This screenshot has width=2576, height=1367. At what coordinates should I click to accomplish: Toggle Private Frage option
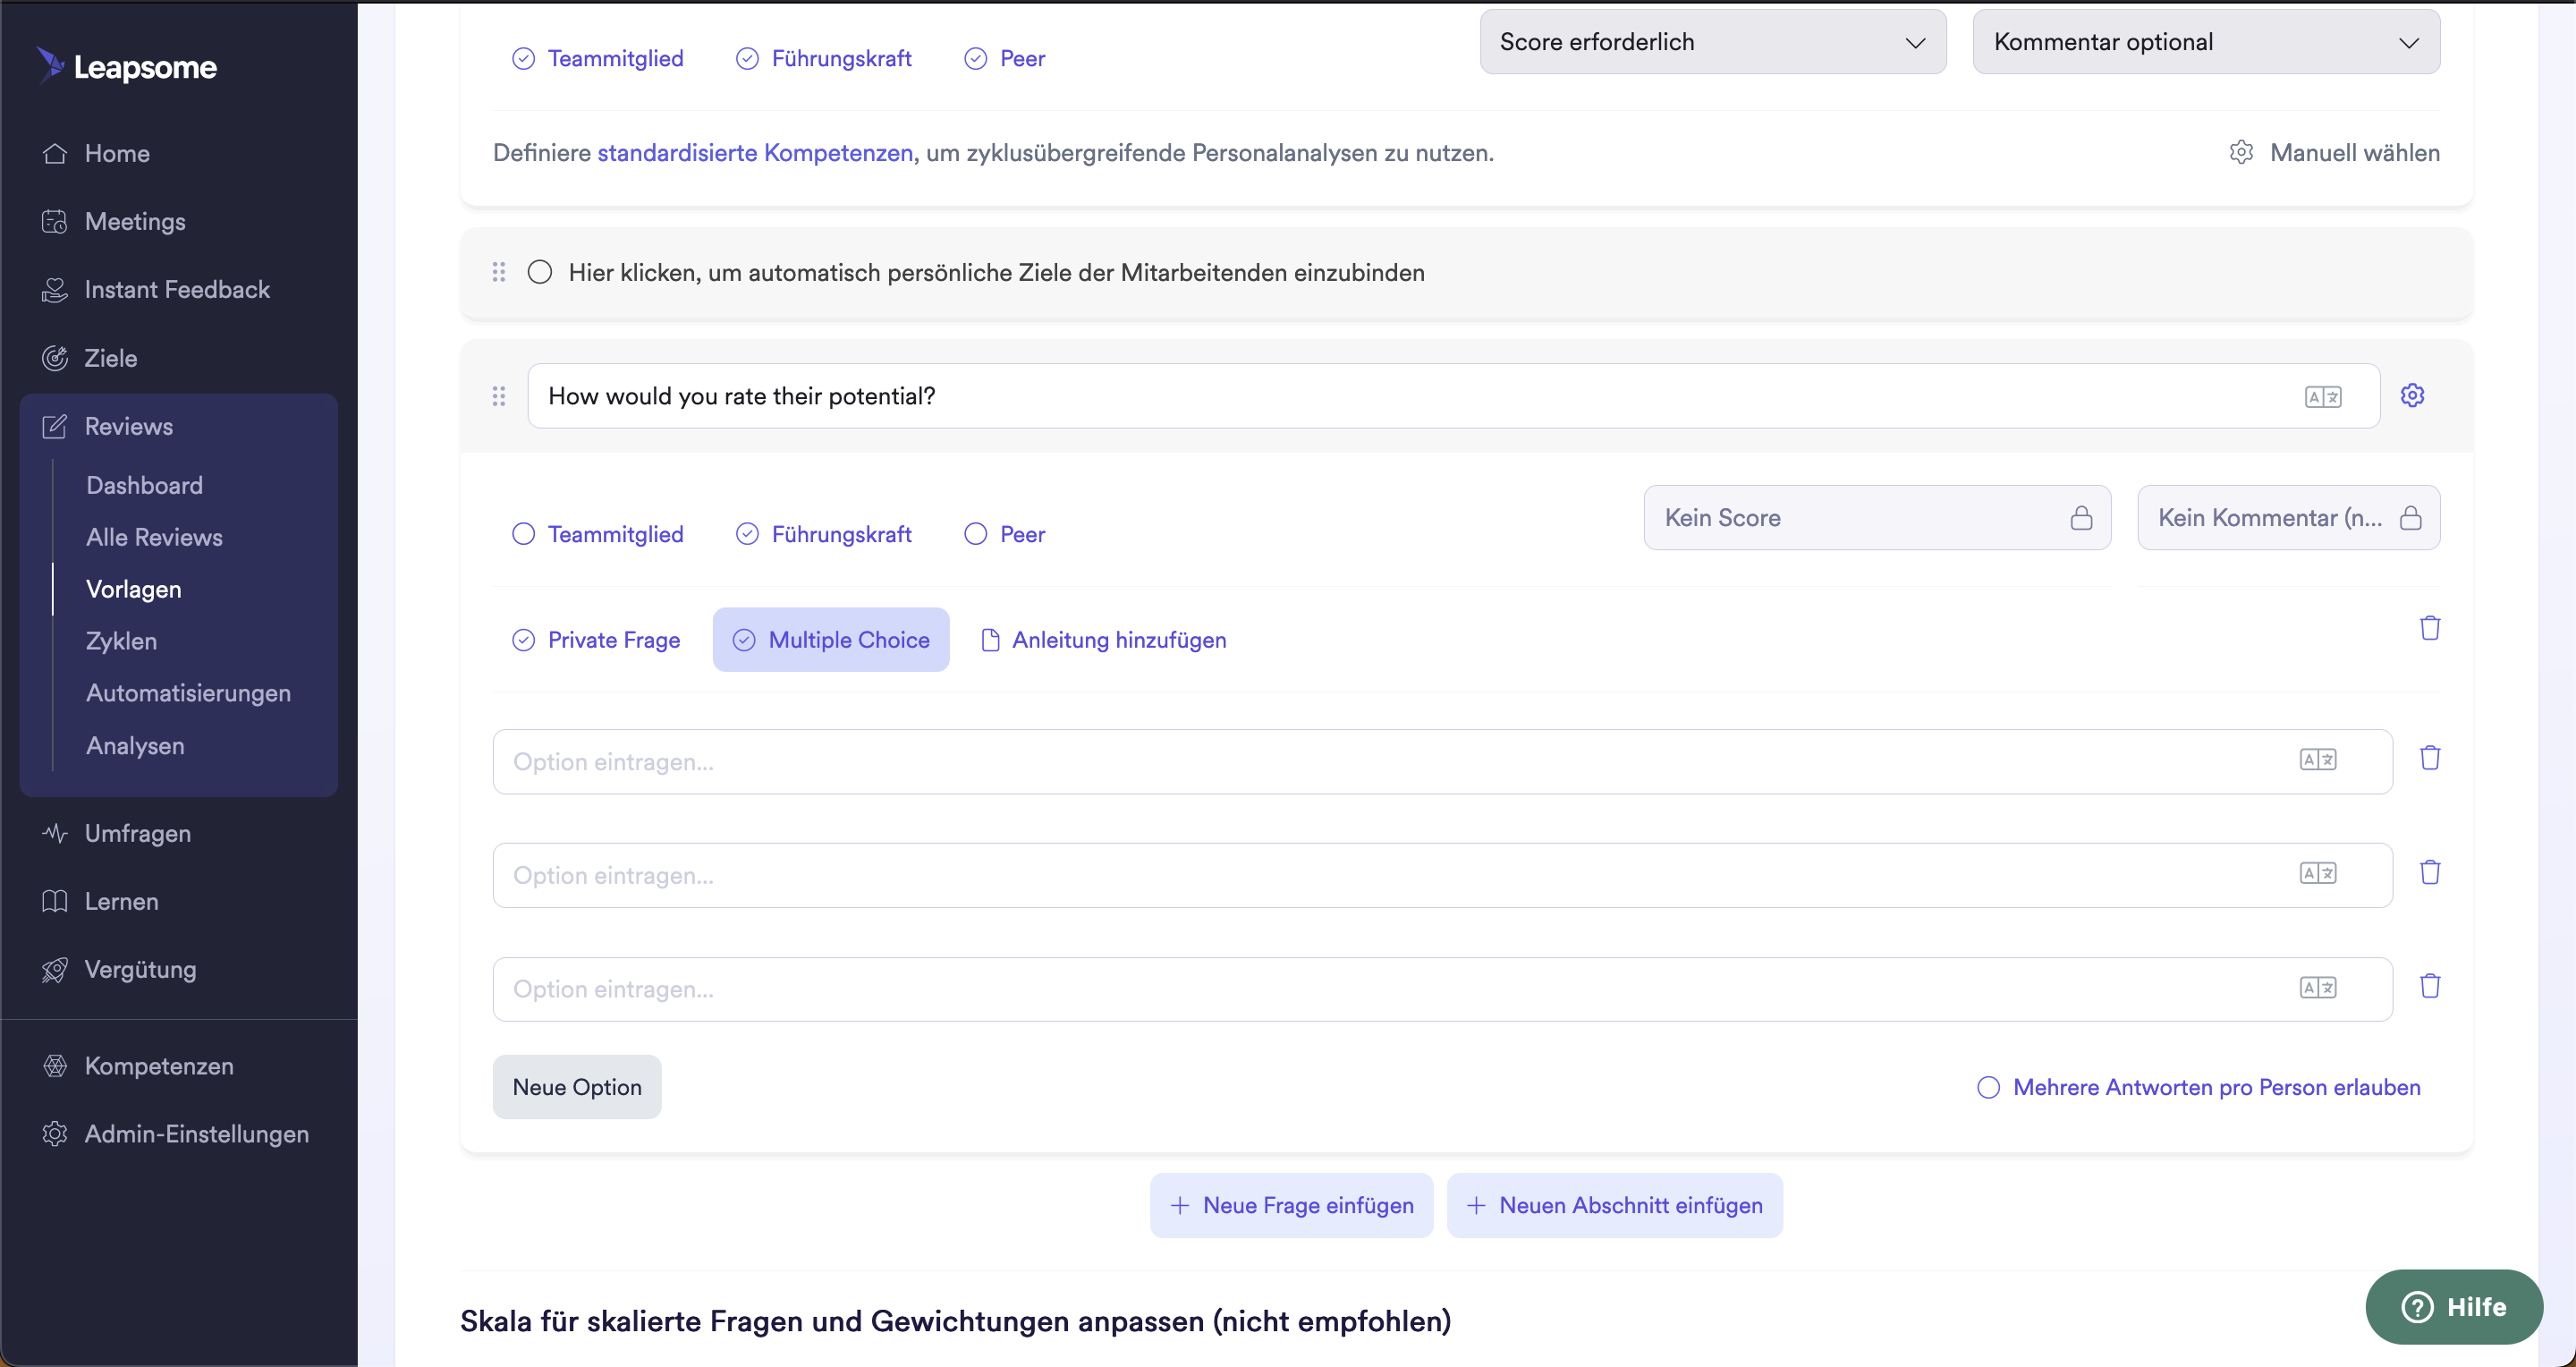tap(596, 640)
